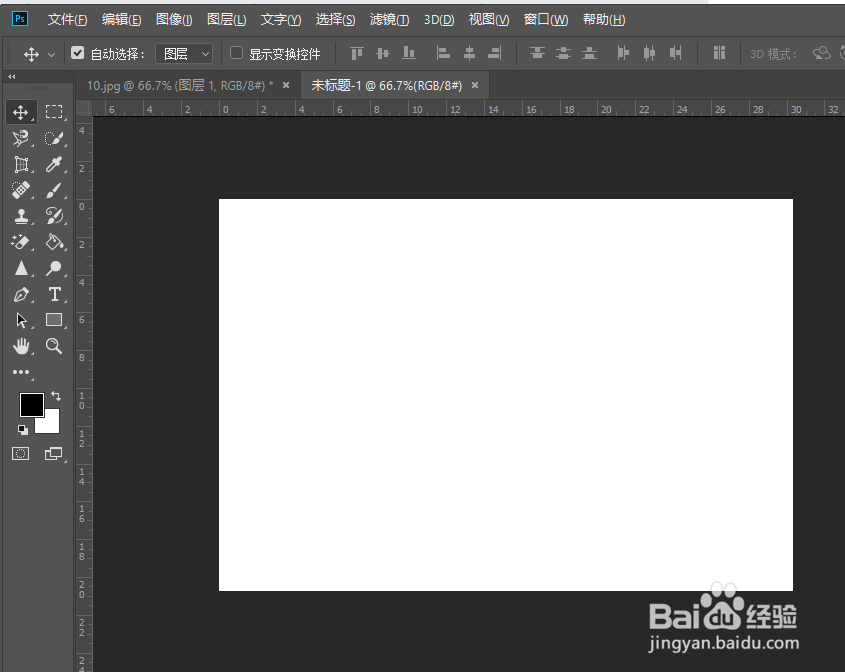Select the Pen tool
Viewport: 845px width, 672px height.
pos(21,294)
